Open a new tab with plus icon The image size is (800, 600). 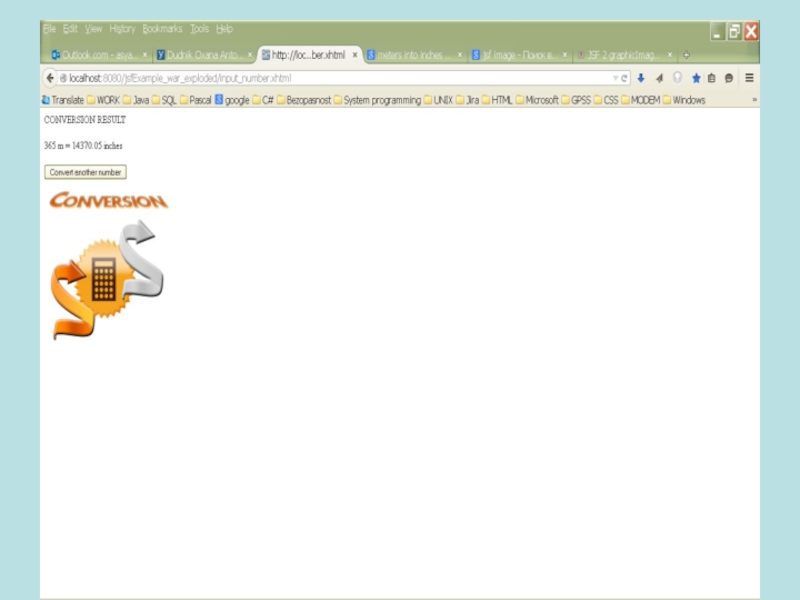point(686,55)
